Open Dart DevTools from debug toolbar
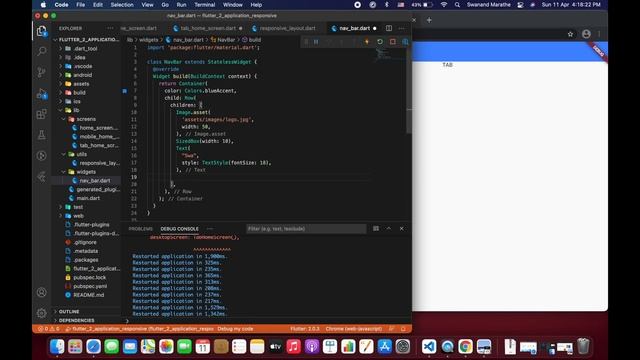The height and width of the screenshot is (360, 640). [405, 42]
